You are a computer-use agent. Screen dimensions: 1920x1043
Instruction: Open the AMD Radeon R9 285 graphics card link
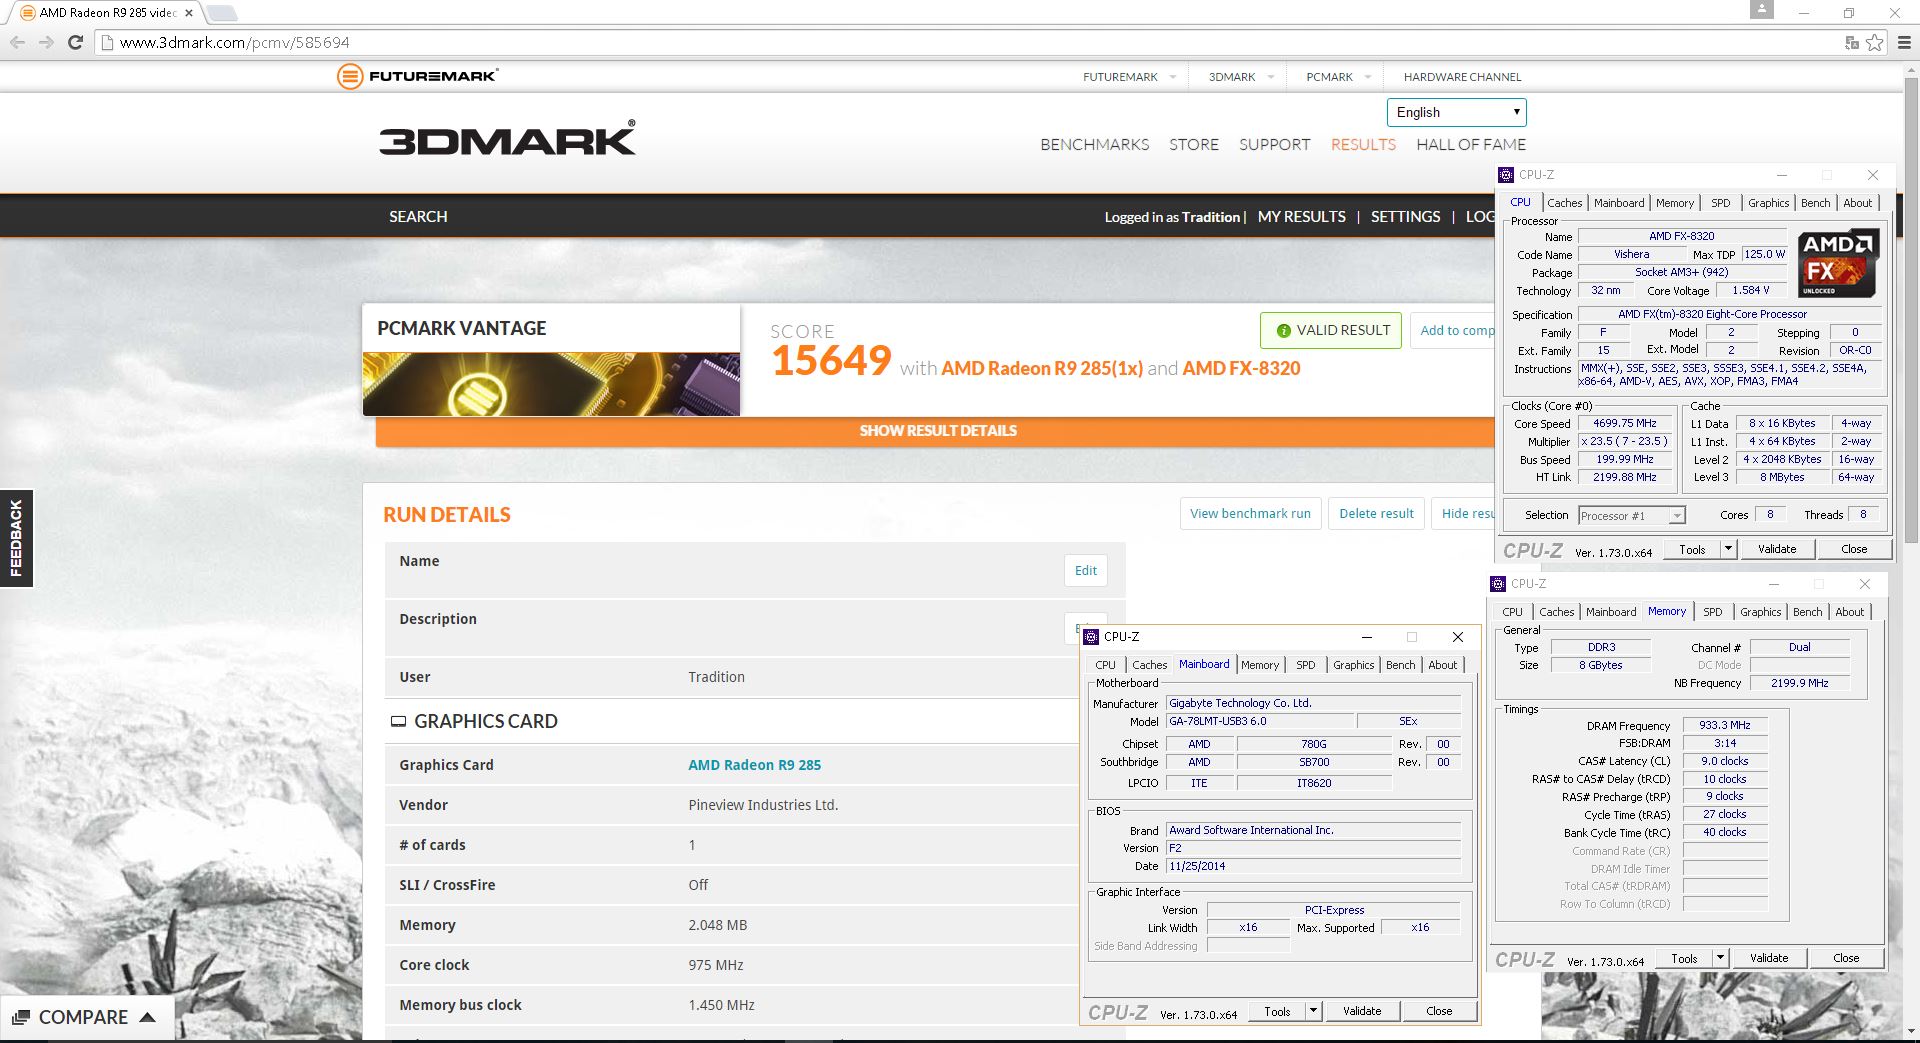pyautogui.click(x=754, y=765)
